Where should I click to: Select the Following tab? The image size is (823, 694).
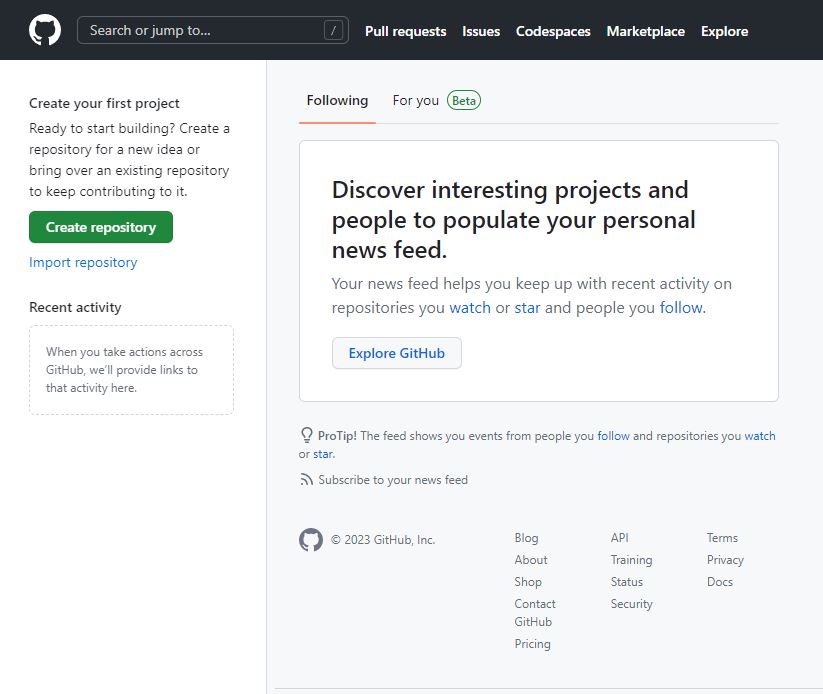[x=337, y=100]
